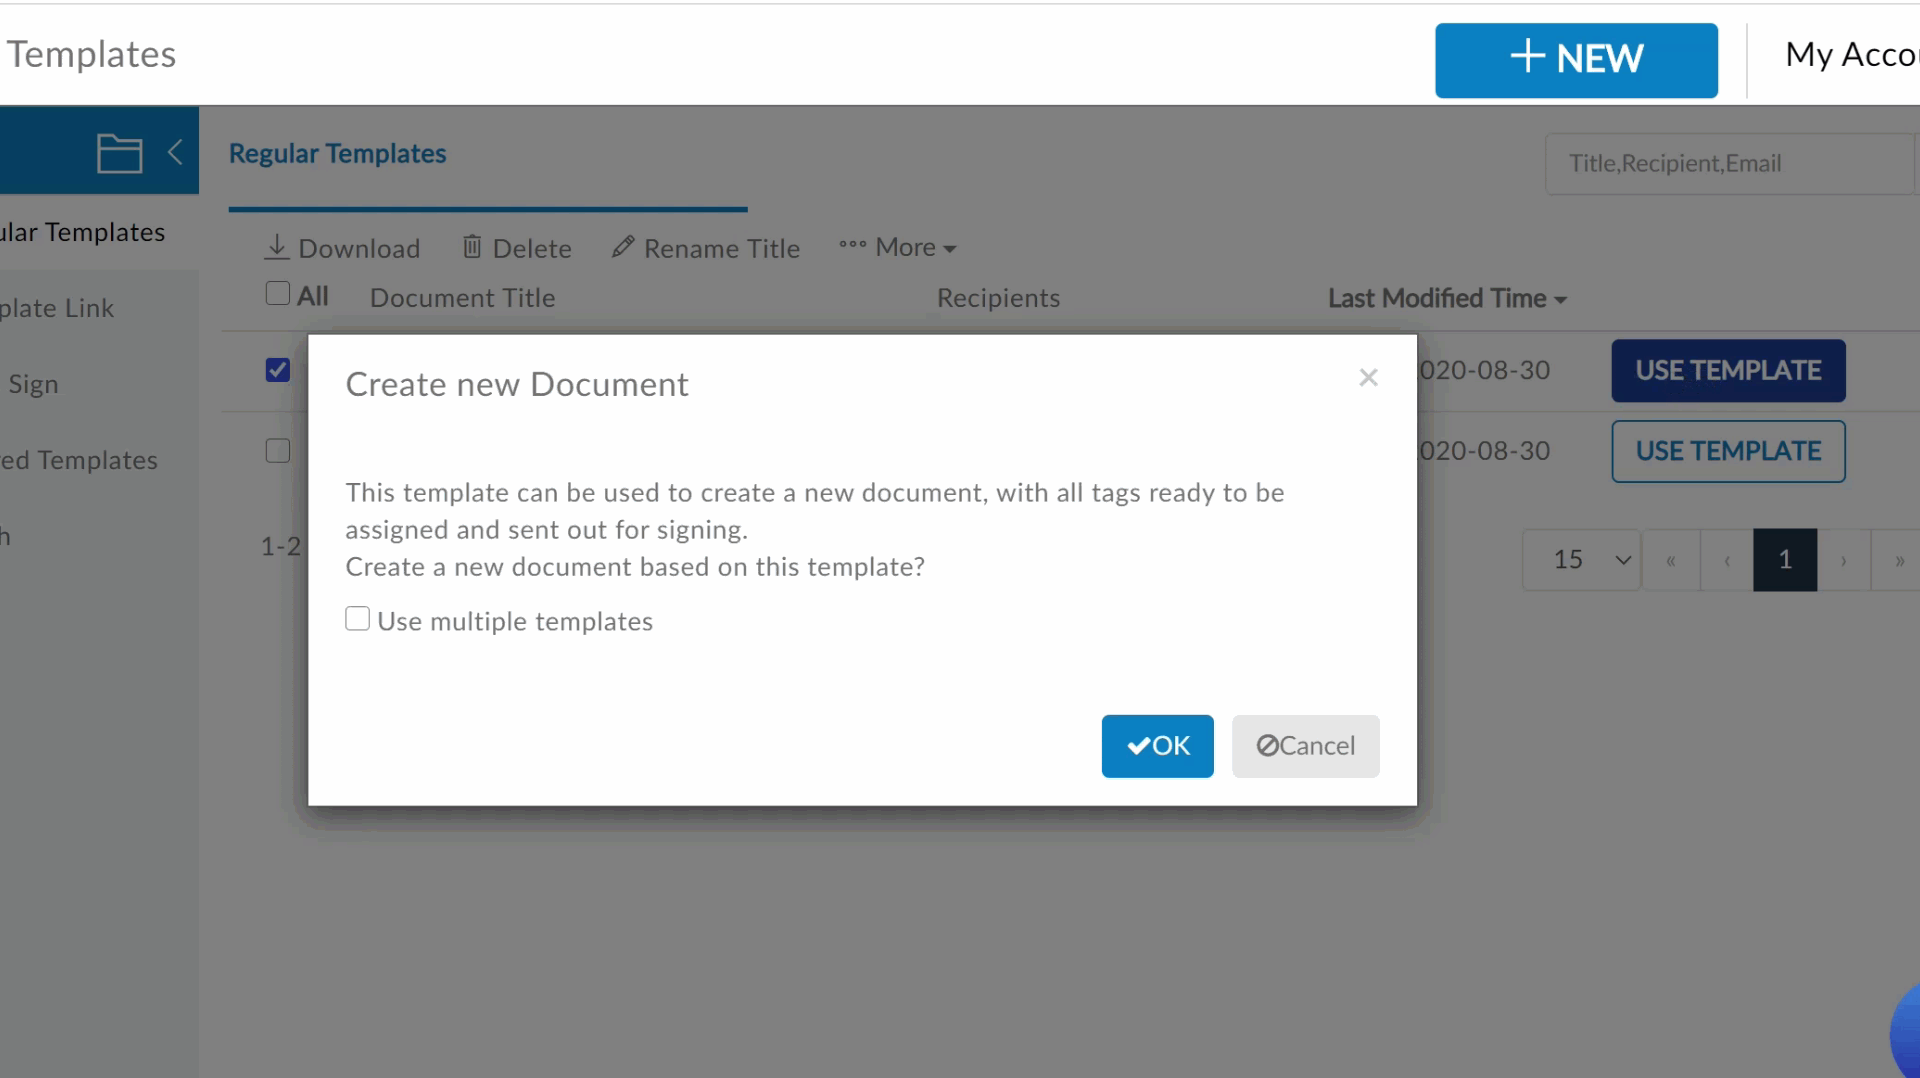Image resolution: width=1920 pixels, height=1078 pixels.
Task: Go to the last page of results
Action: (x=1898, y=561)
